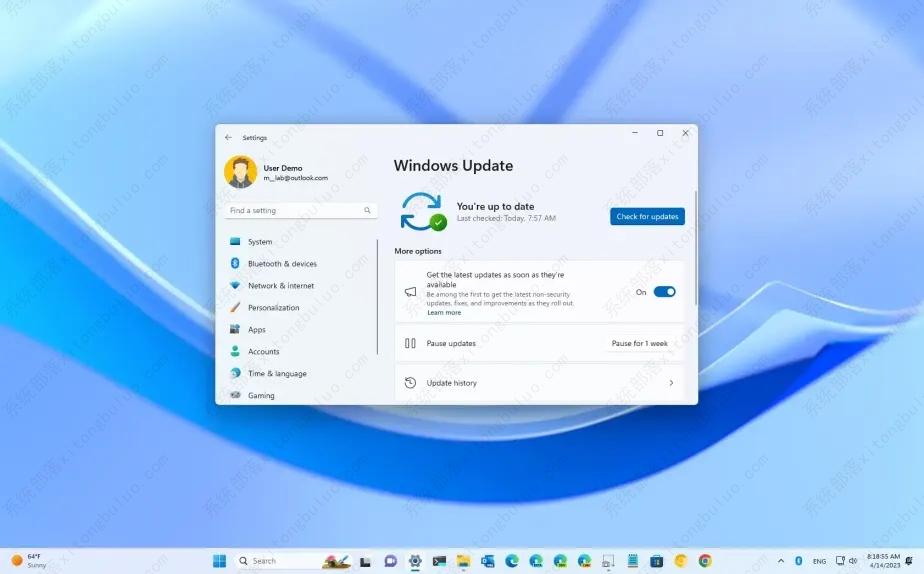Click the pause icon beside Pause updates
Viewport: 924px width, 574px height.
[x=410, y=343]
